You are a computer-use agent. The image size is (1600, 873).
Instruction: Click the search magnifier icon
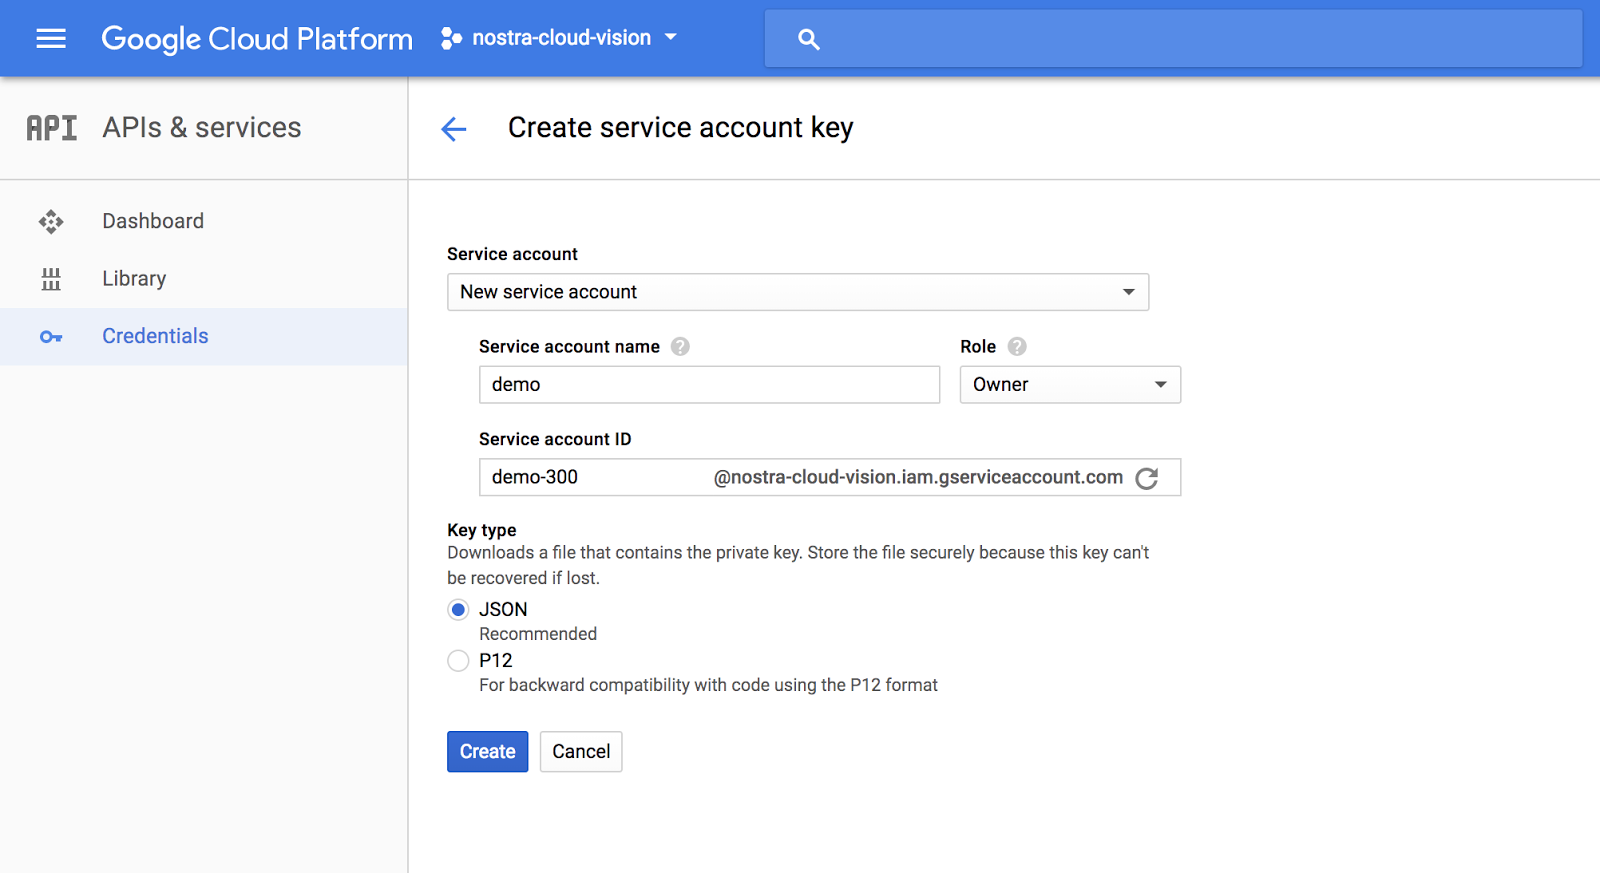[809, 39]
